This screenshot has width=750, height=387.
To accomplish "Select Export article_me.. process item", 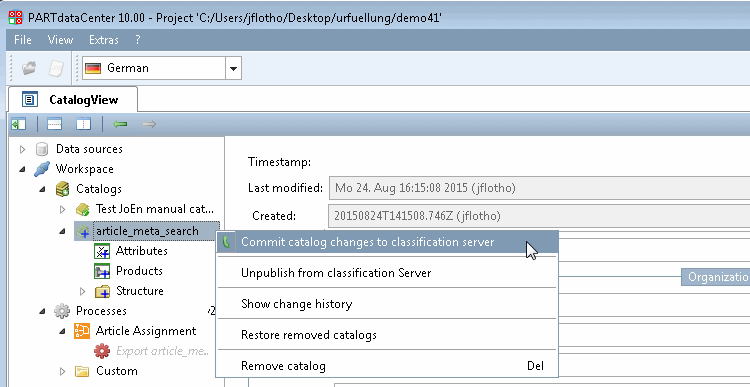I will click(163, 351).
